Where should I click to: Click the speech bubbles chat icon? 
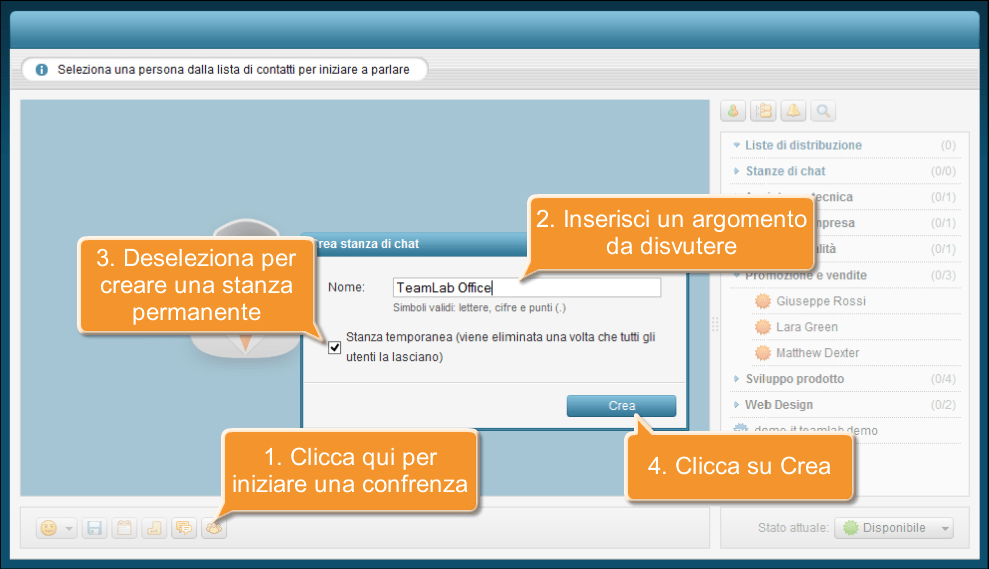[184, 528]
